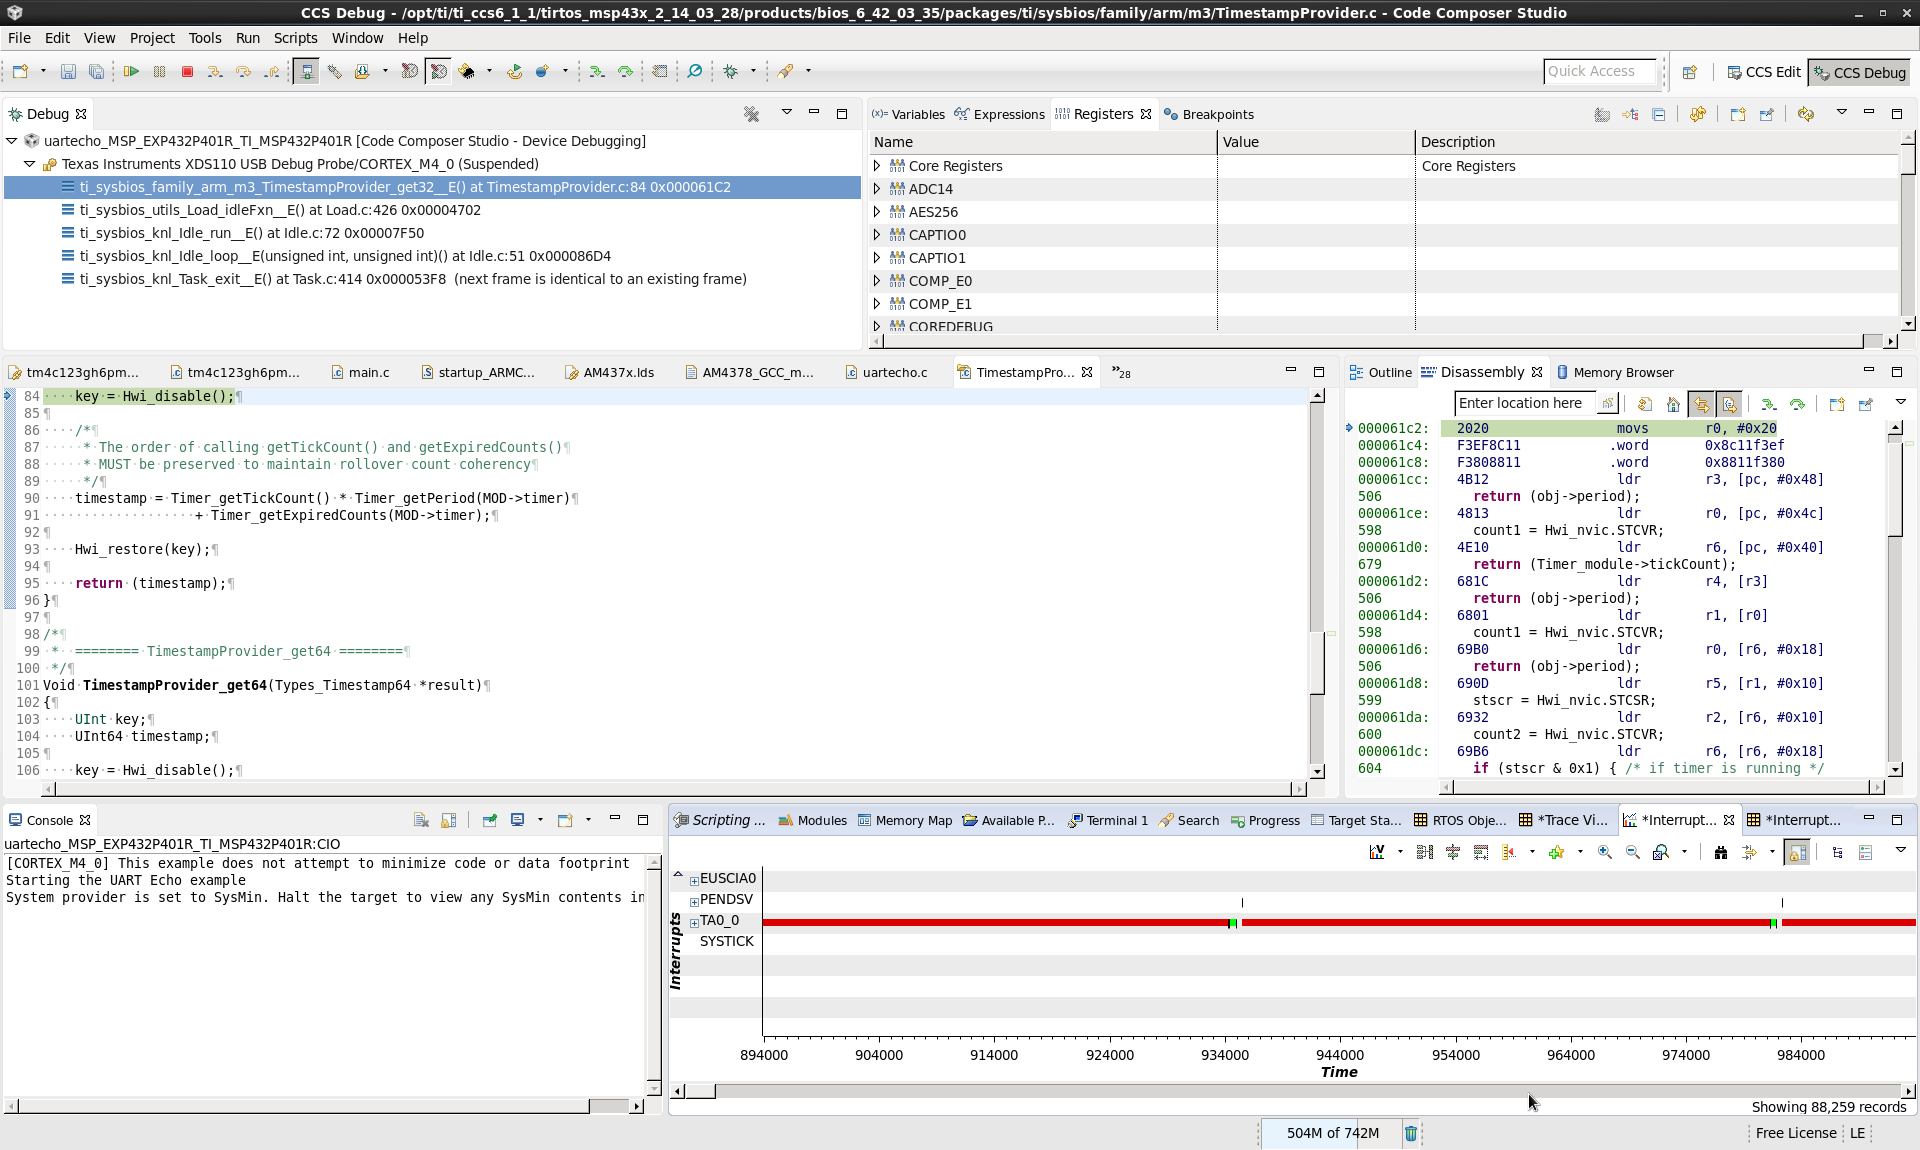This screenshot has width=1920, height=1150.
Task: Click Zoom Out in the Interrupt graph toolbar
Action: point(1633,852)
